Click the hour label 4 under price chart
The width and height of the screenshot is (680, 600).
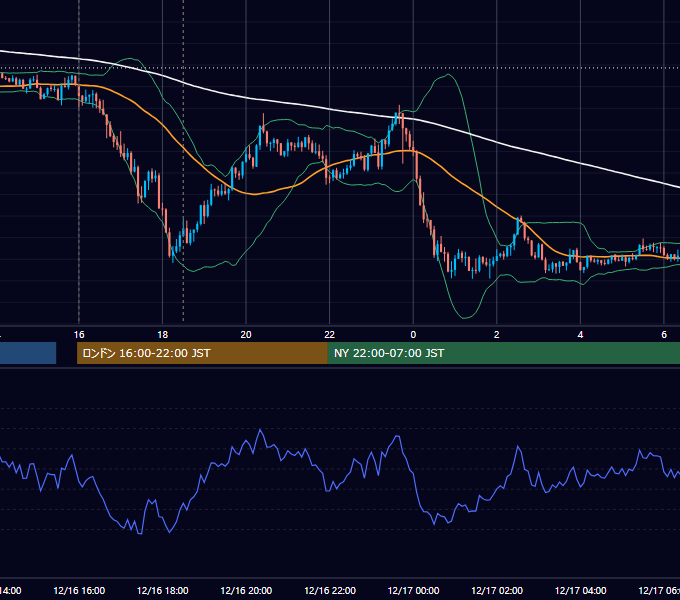click(x=580, y=335)
